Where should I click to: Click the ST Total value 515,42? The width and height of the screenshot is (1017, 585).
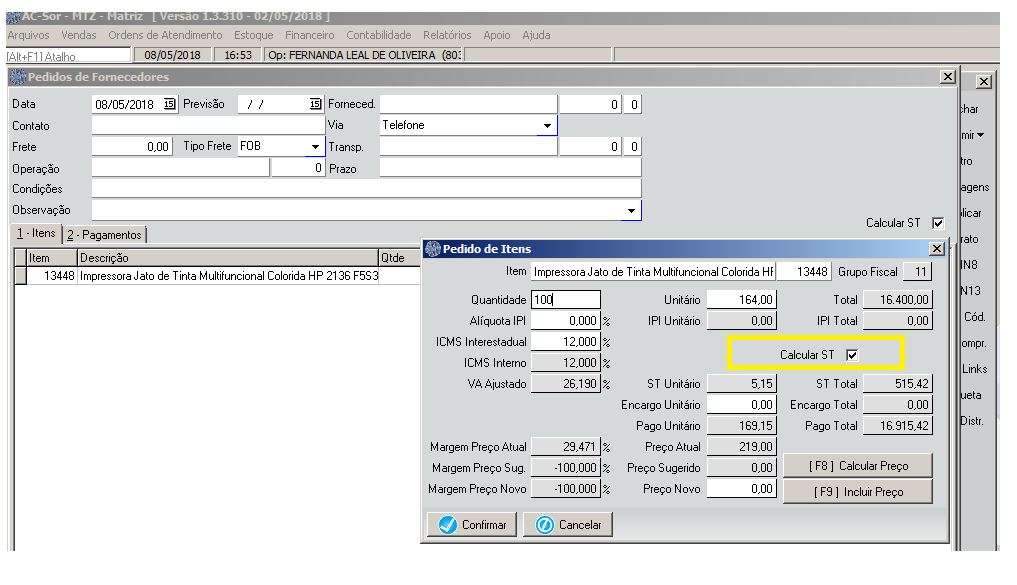click(898, 384)
